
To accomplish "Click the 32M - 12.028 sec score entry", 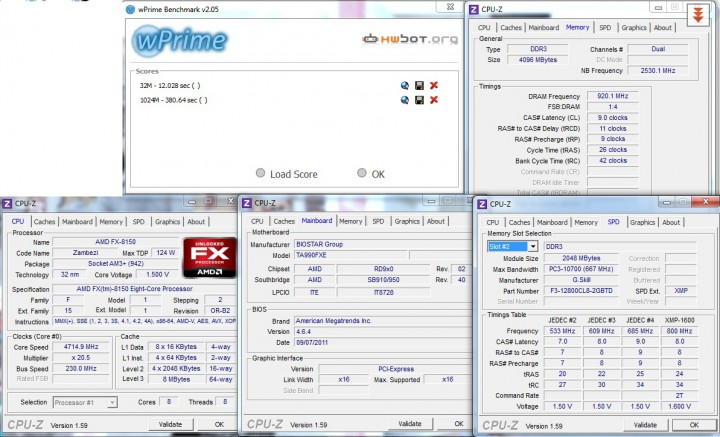I will point(170,85).
